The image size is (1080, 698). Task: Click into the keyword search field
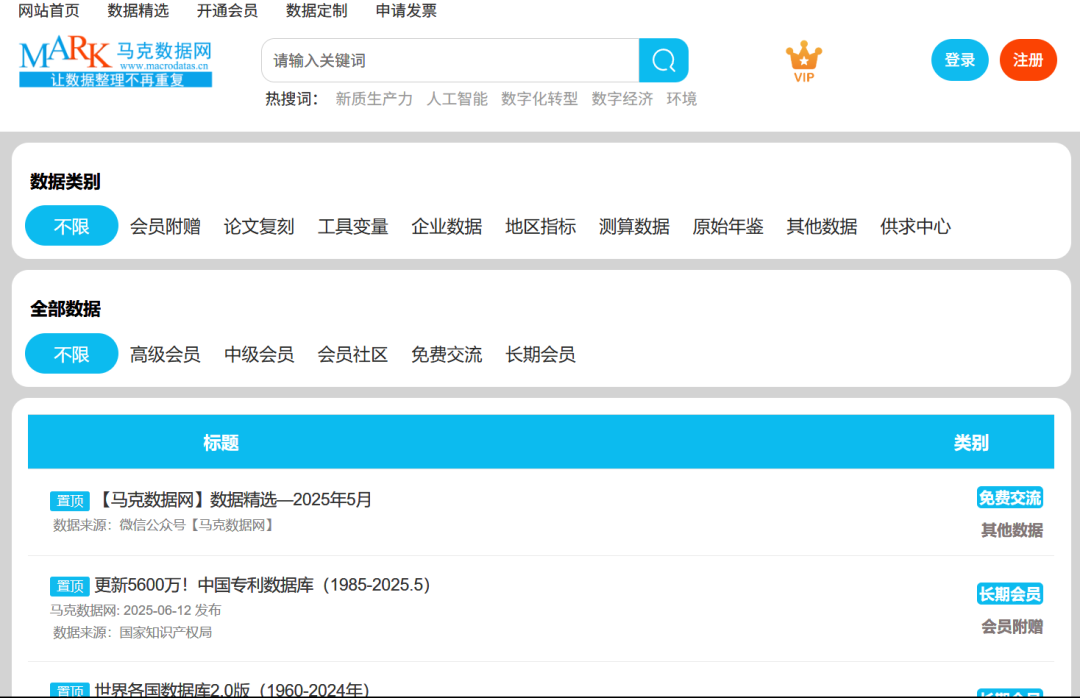coord(450,60)
